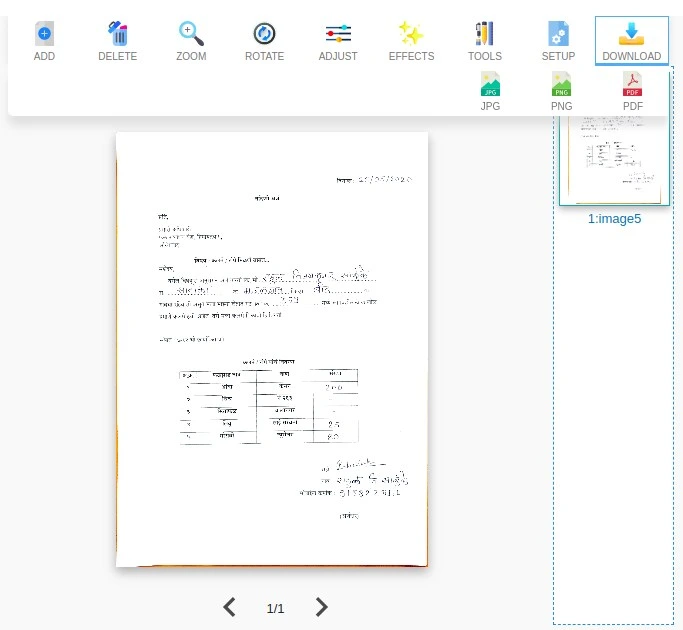The width and height of the screenshot is (683, 630).
Task: Click the empty area of the thumbnail panel
Action: coord(613,420)
